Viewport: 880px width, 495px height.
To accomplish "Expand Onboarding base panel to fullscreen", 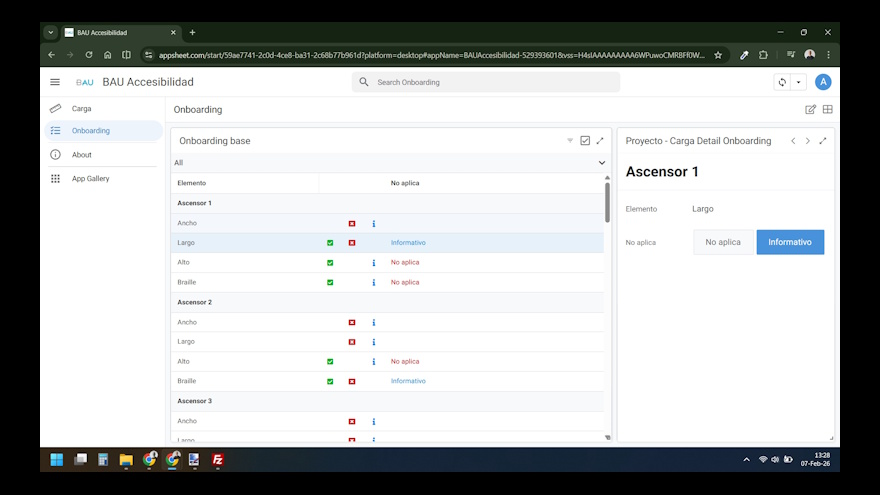I will coord(600,141).
